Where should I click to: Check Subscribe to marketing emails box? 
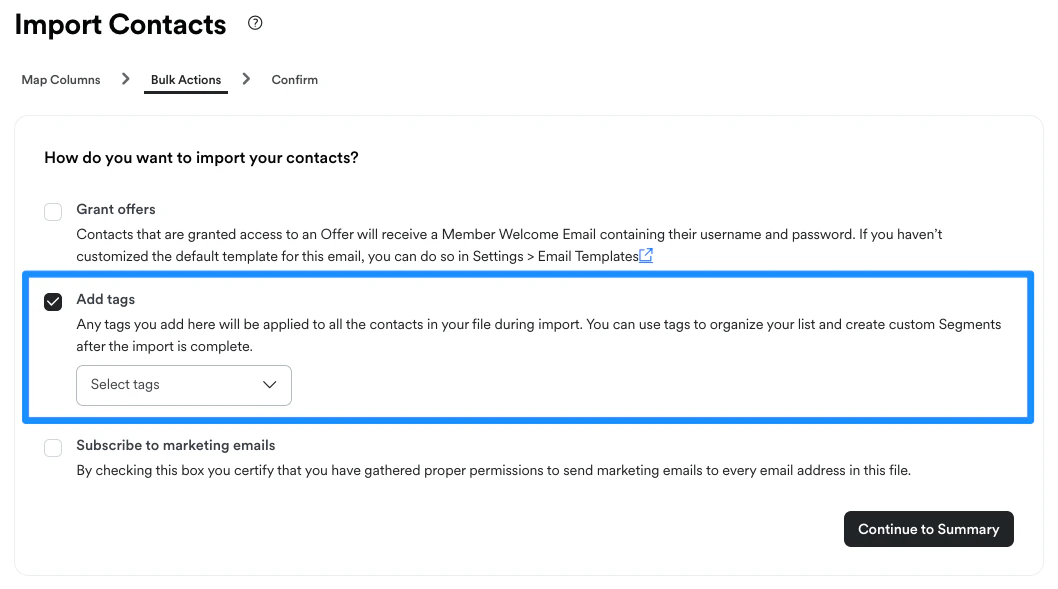(53, 448)
